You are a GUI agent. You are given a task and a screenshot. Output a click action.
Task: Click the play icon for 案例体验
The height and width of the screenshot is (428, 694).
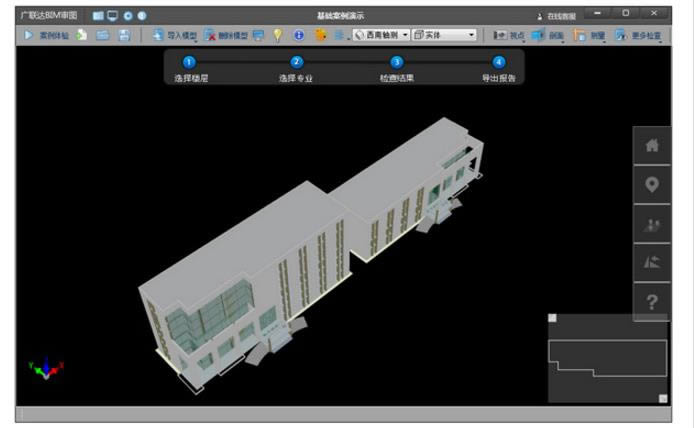(29, 35)
